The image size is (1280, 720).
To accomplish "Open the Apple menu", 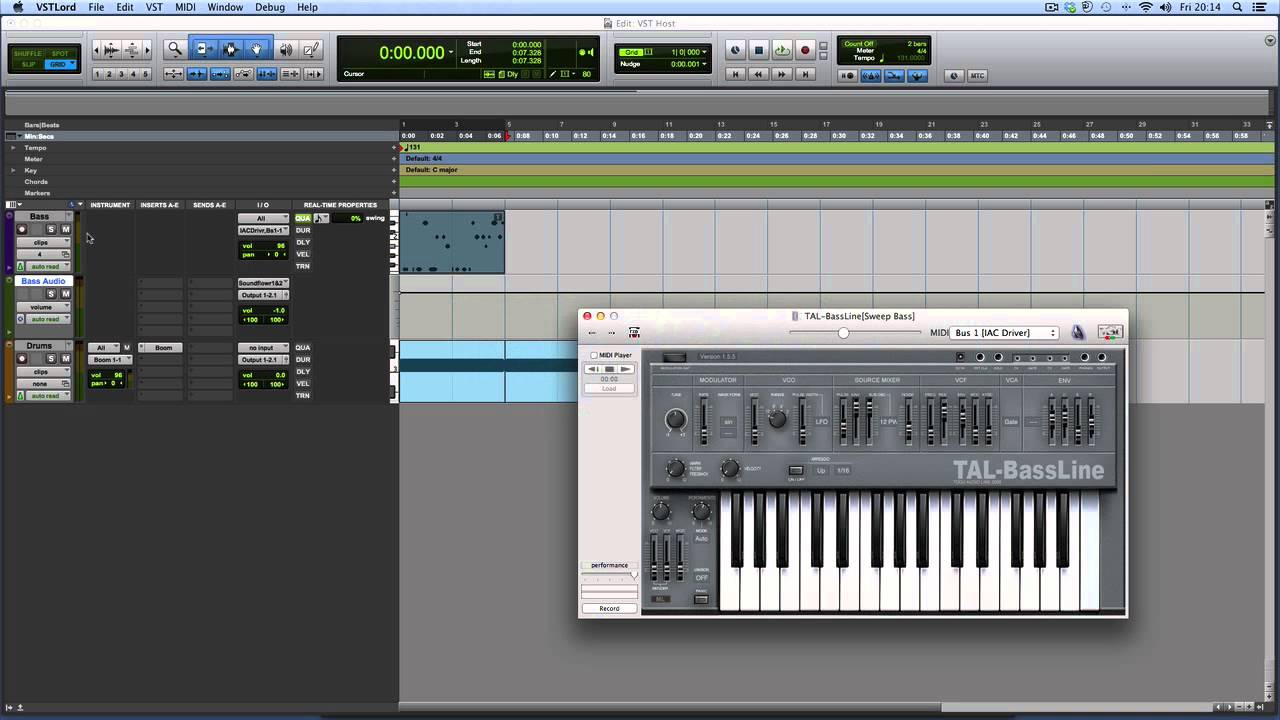I will [x=18, y=7].
